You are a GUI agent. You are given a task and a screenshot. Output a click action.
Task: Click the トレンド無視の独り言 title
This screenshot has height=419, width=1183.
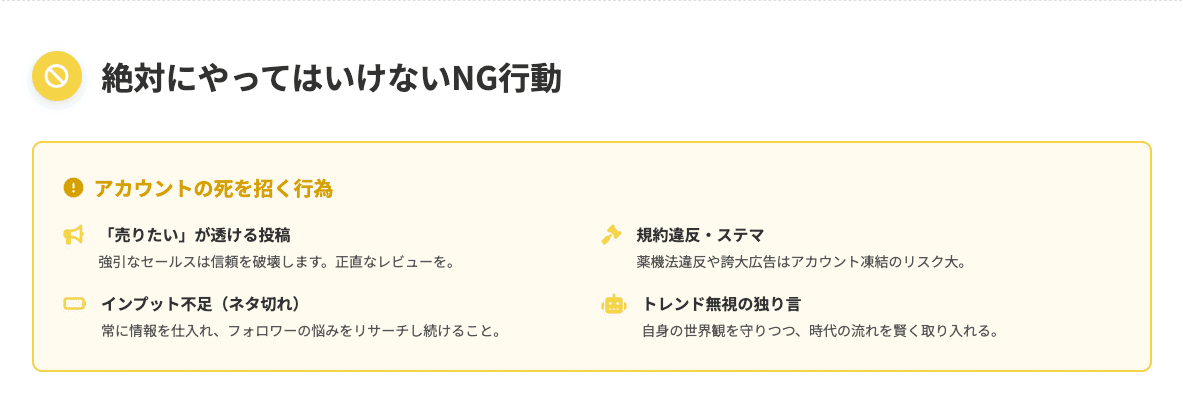(721, 303)
